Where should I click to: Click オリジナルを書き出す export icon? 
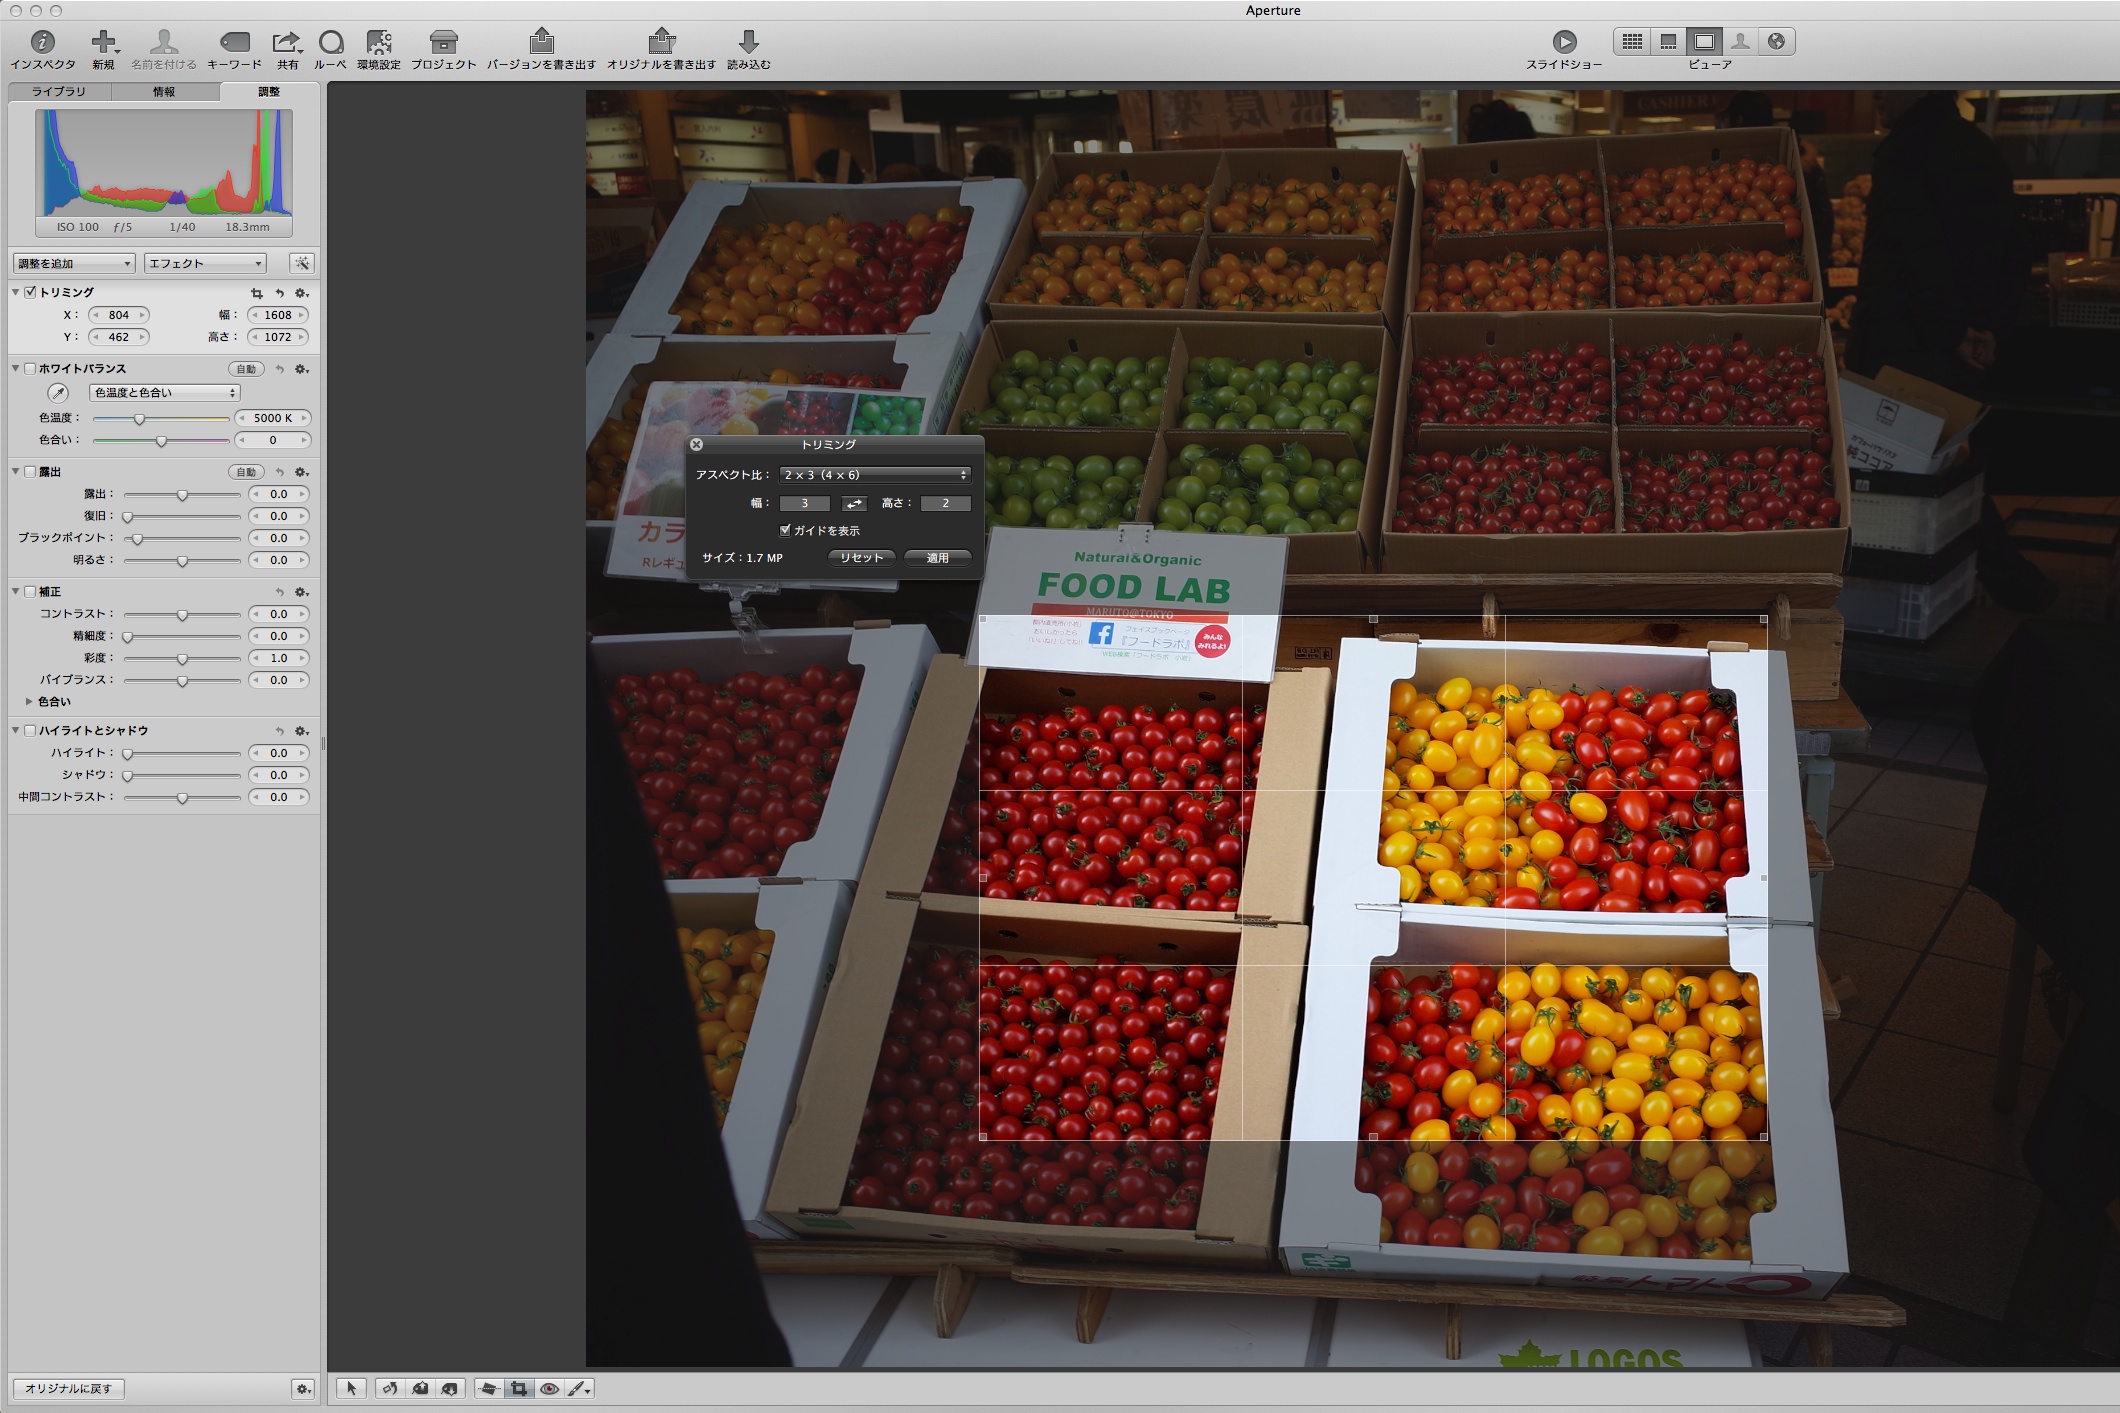[661, 41]
